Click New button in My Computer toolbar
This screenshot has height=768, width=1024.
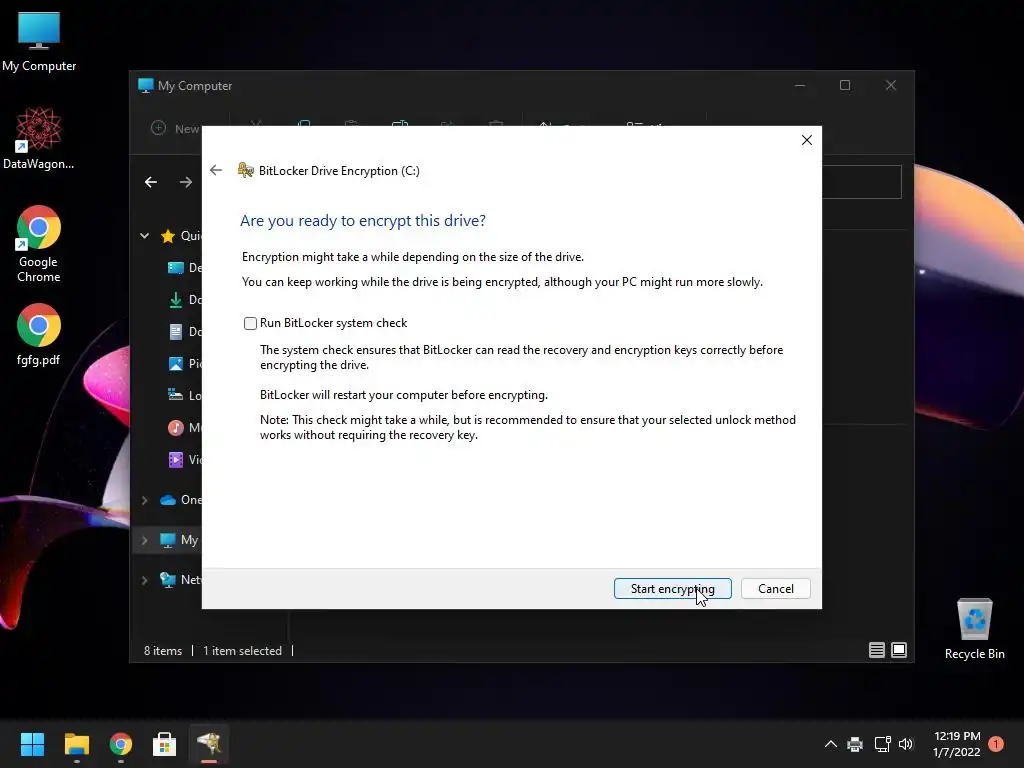click(x=175, y=129)
